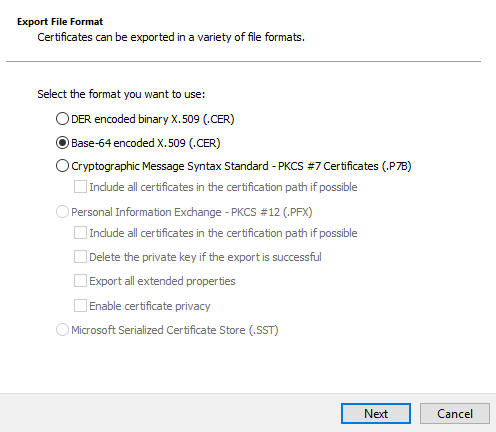Click the Next button

(376, 414)
